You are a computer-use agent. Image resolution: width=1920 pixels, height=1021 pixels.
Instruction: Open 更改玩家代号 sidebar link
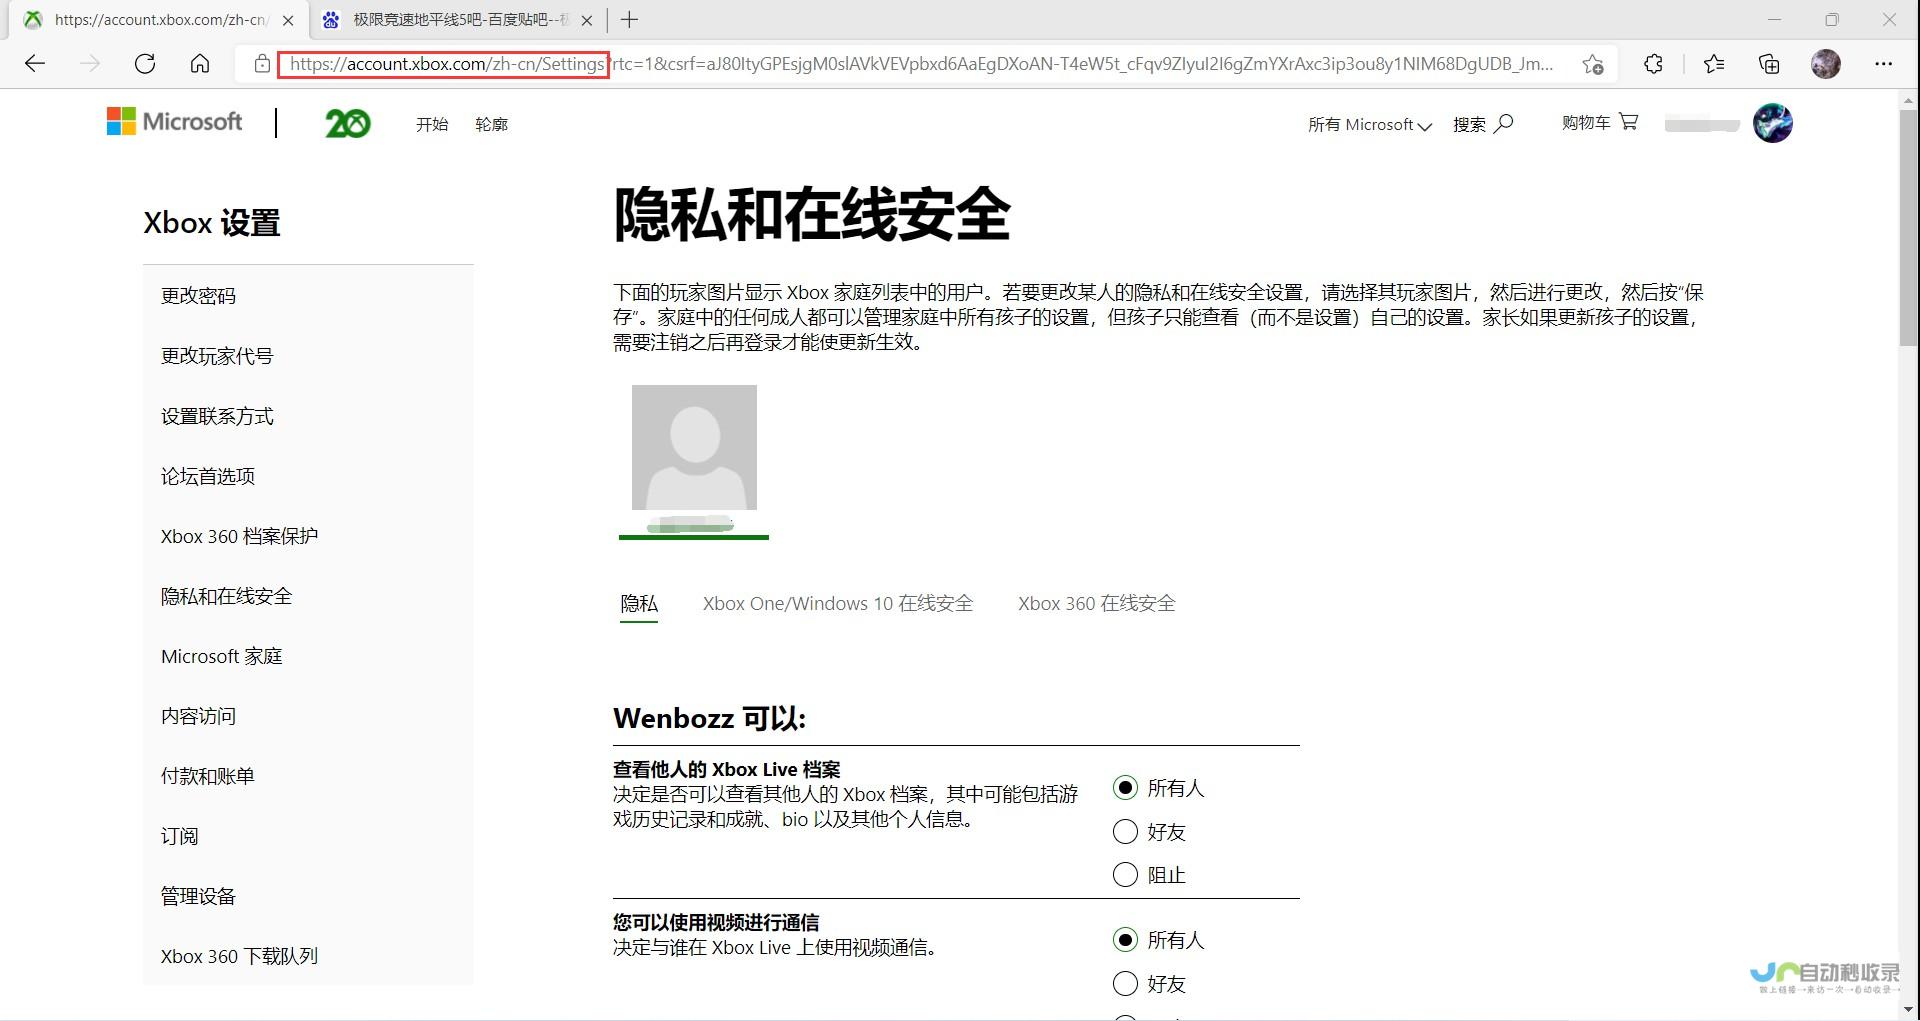coord(217,356)
